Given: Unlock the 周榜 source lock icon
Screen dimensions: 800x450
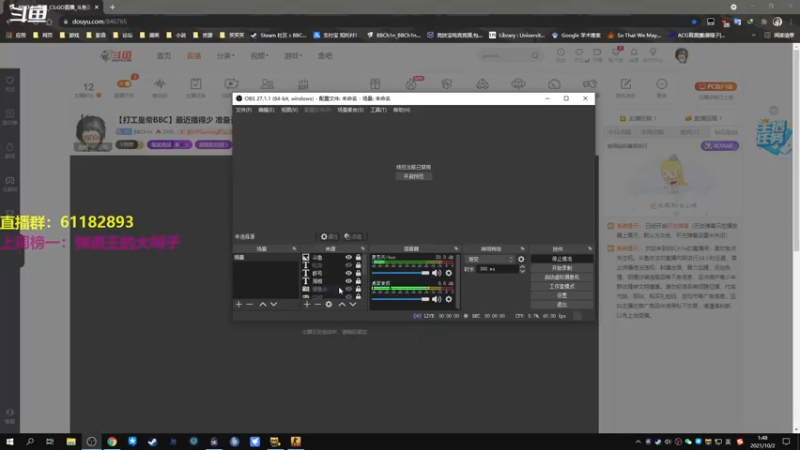Looking at the screenshot, I should [x=358, y=281].
